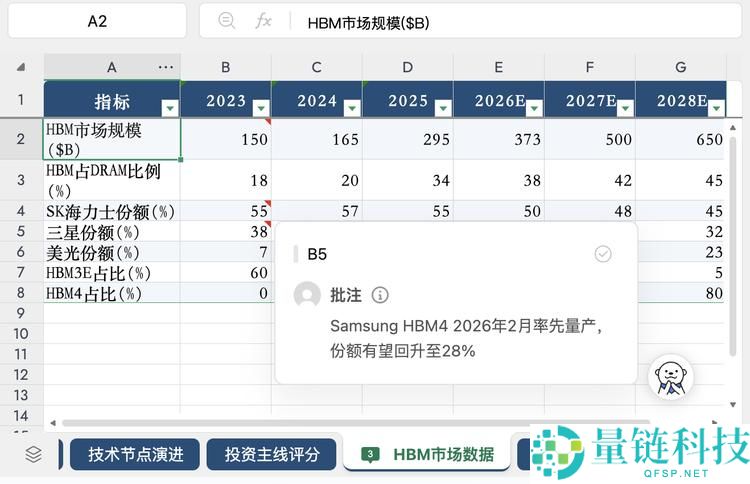This screenshot has width=750, height=484.
Task: Select the HBM市场数据 sheet tab
Action: [x=427, y=453]
